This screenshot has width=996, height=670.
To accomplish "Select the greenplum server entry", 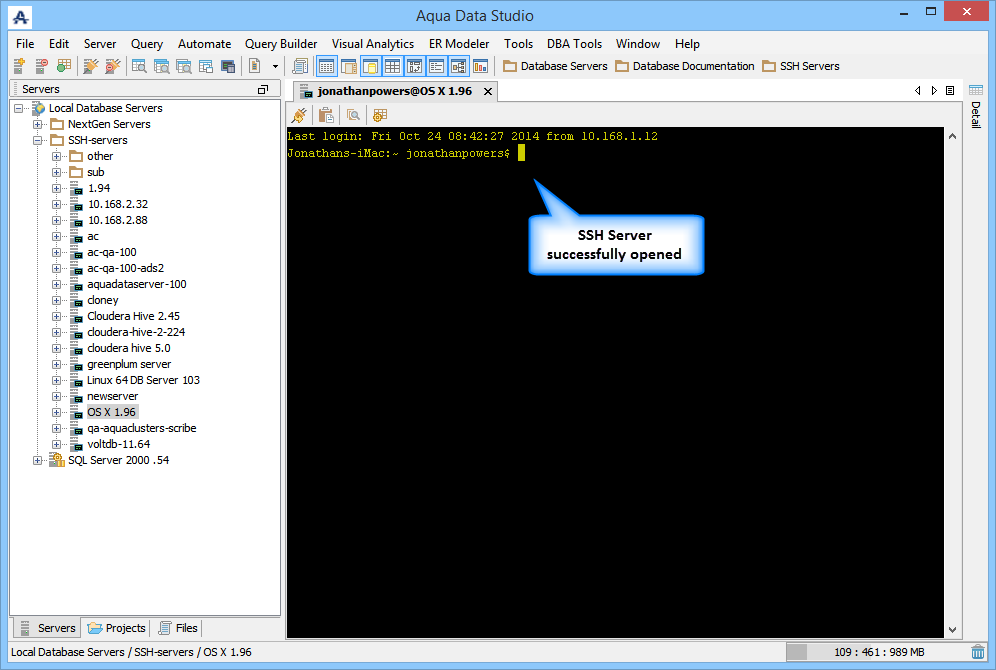I will tap(129, 365).
